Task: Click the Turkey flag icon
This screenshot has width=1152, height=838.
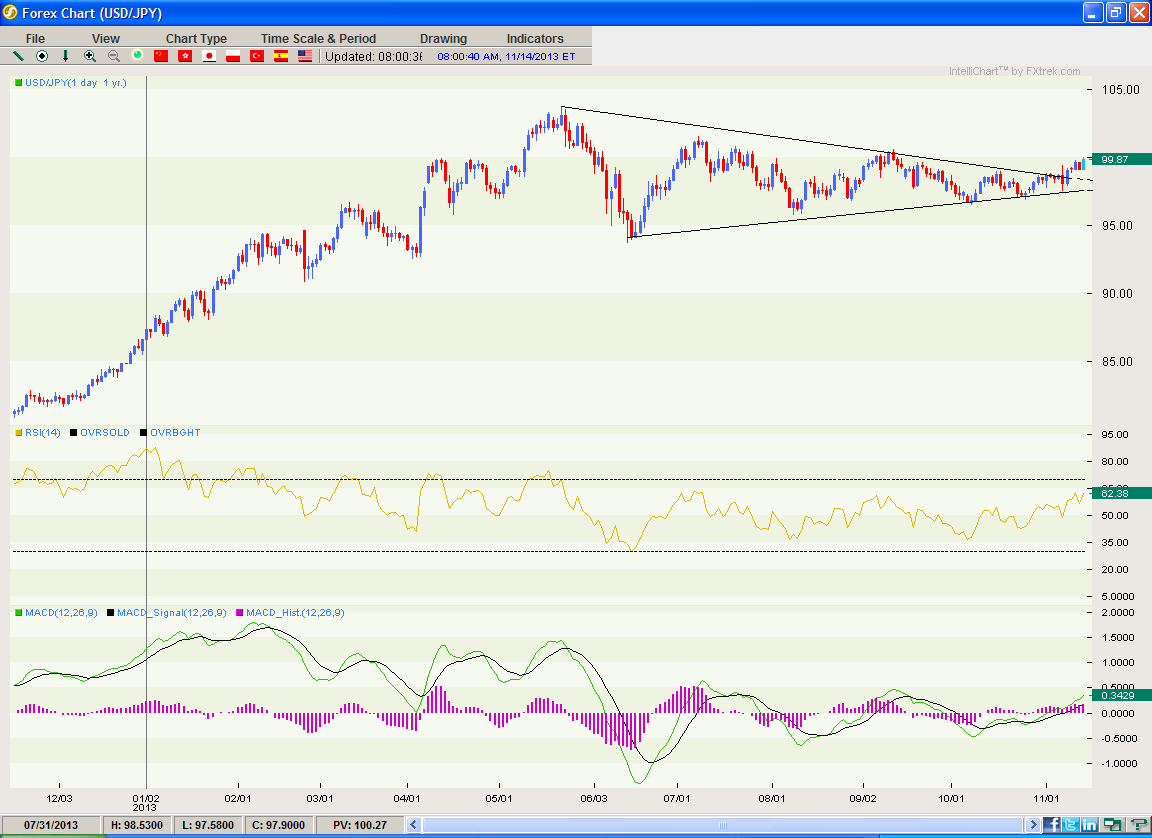Action: (x=257, y=56)
